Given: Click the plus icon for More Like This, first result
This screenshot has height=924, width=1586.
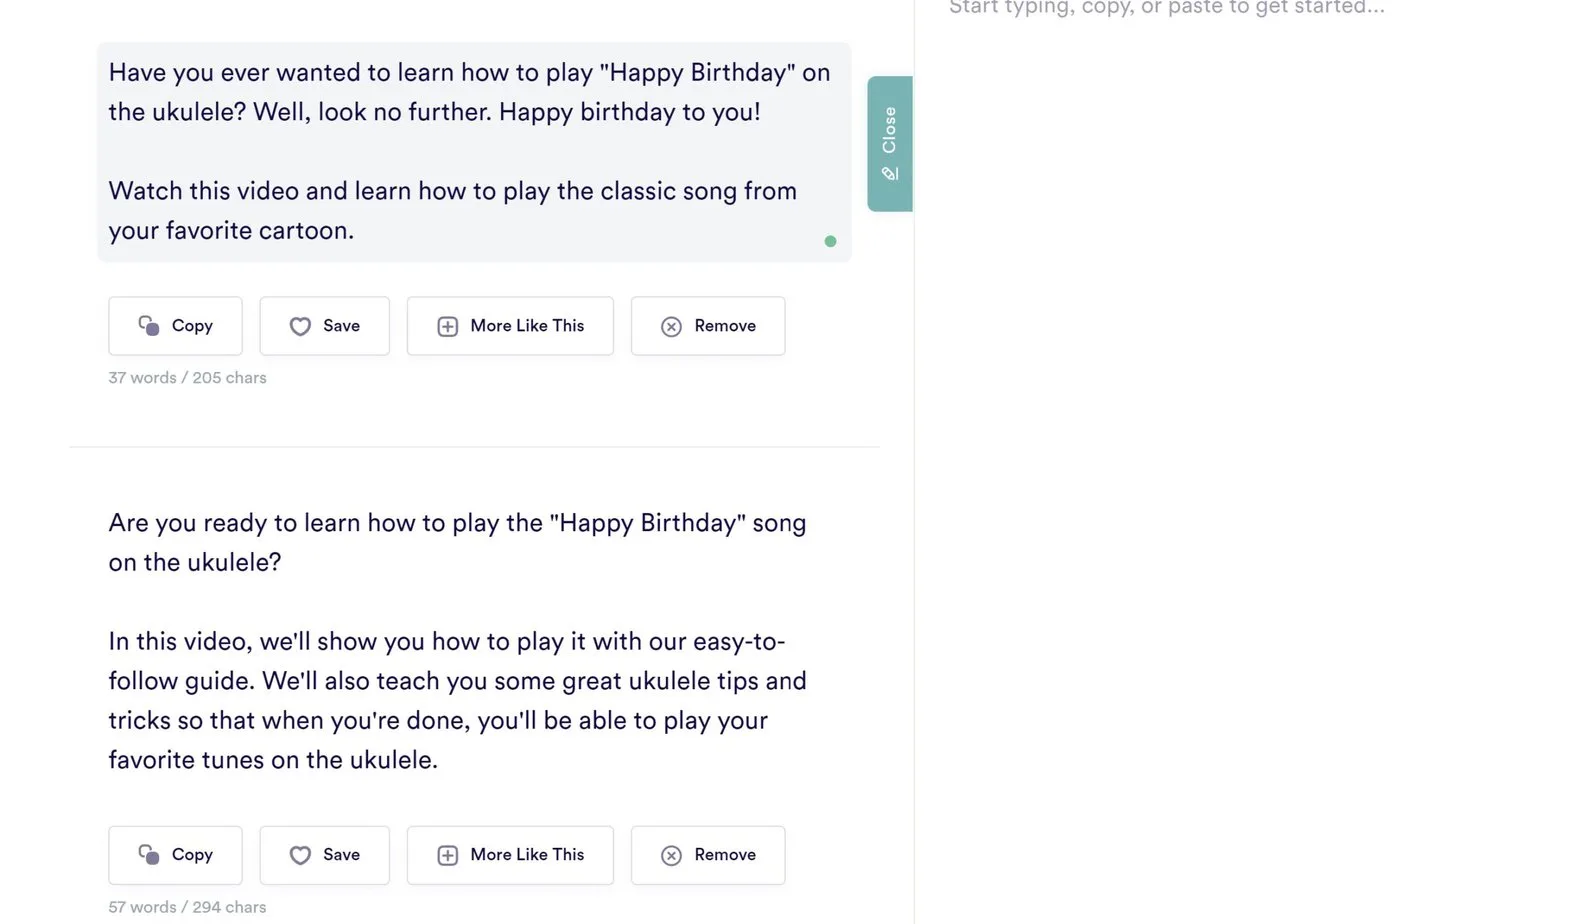Looking at the screenshot, I should click(448, 326).
